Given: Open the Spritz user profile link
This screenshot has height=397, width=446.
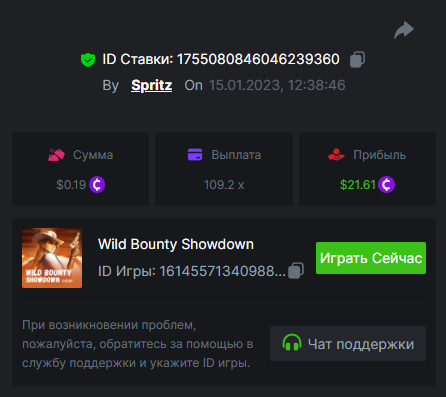Looking at the screenshot, I should (152, 85).
